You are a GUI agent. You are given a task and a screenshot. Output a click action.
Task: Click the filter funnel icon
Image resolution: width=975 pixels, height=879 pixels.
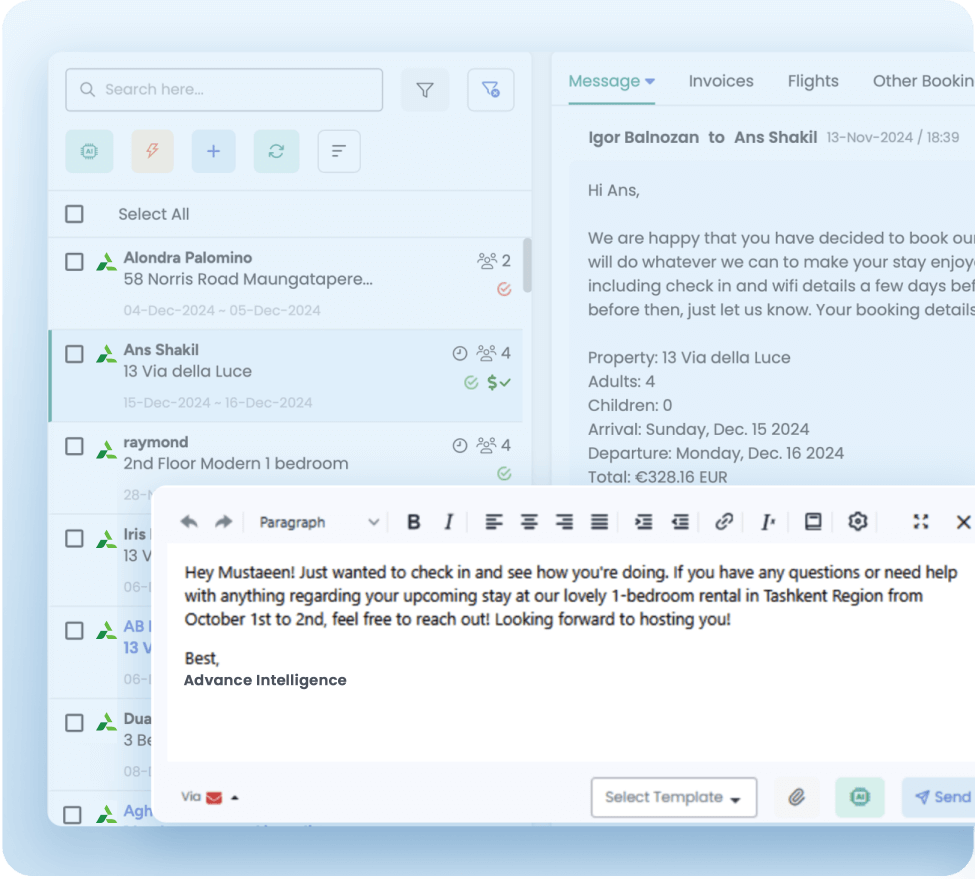point(425,90)
